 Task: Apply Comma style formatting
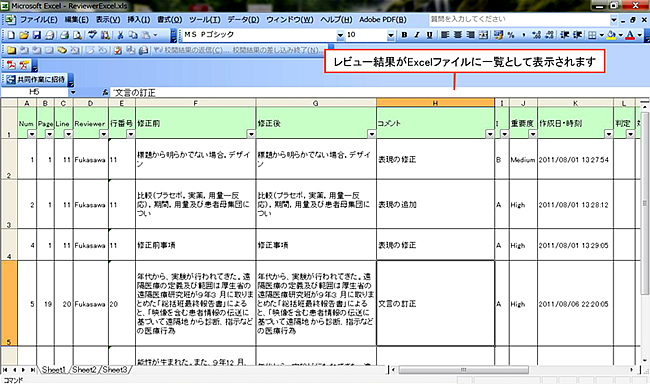click(x=524, y=35)
